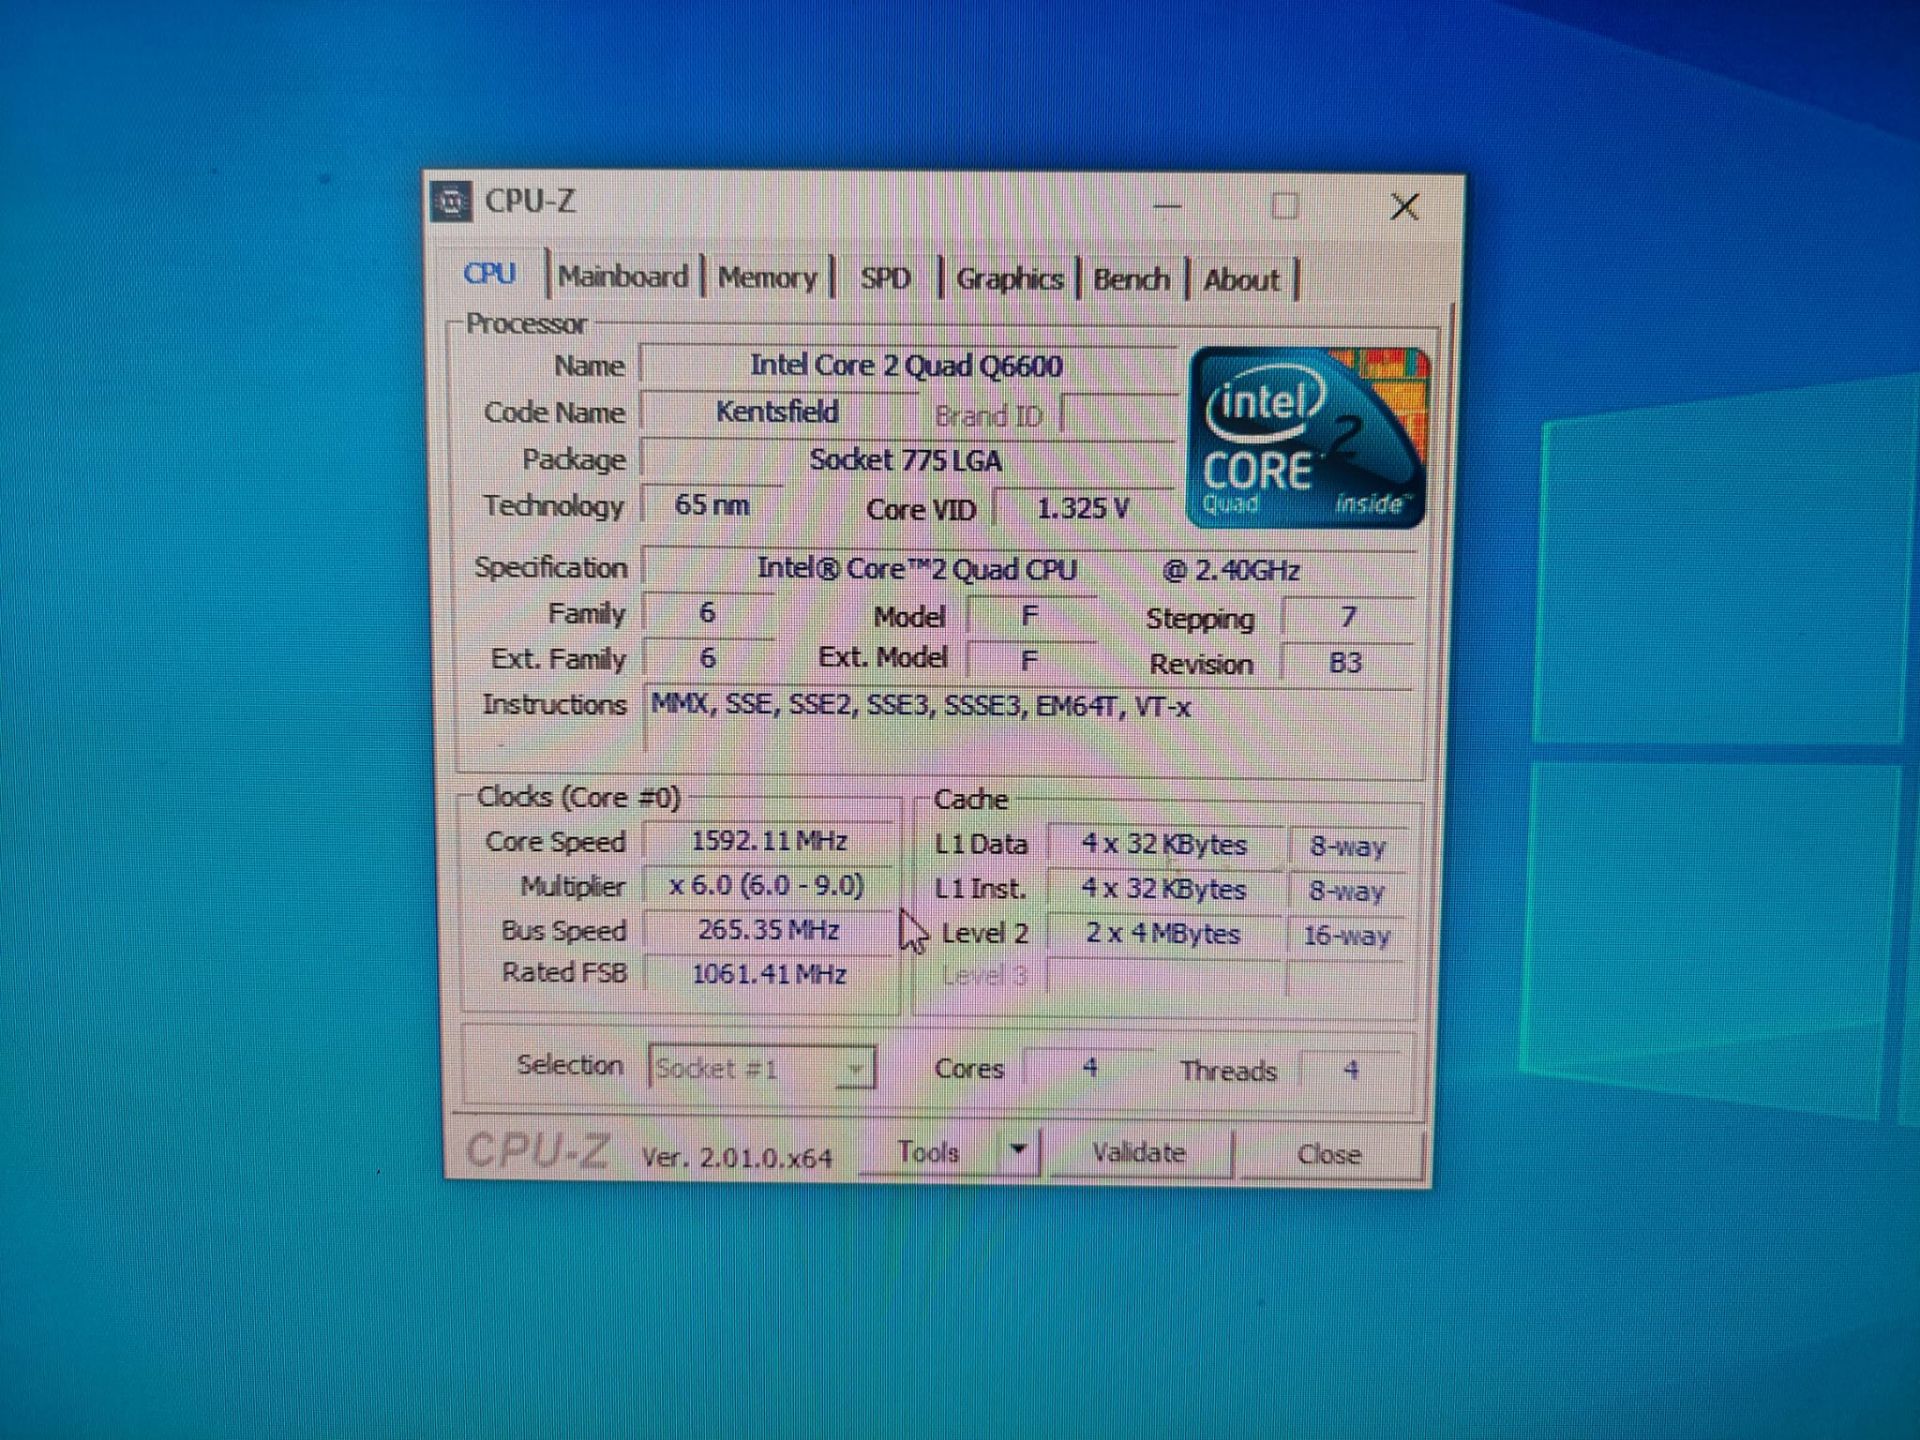This screenshot has height=1440, width=1920.
Task: Click the Socket 775 LGA package value
Action: 906,460
